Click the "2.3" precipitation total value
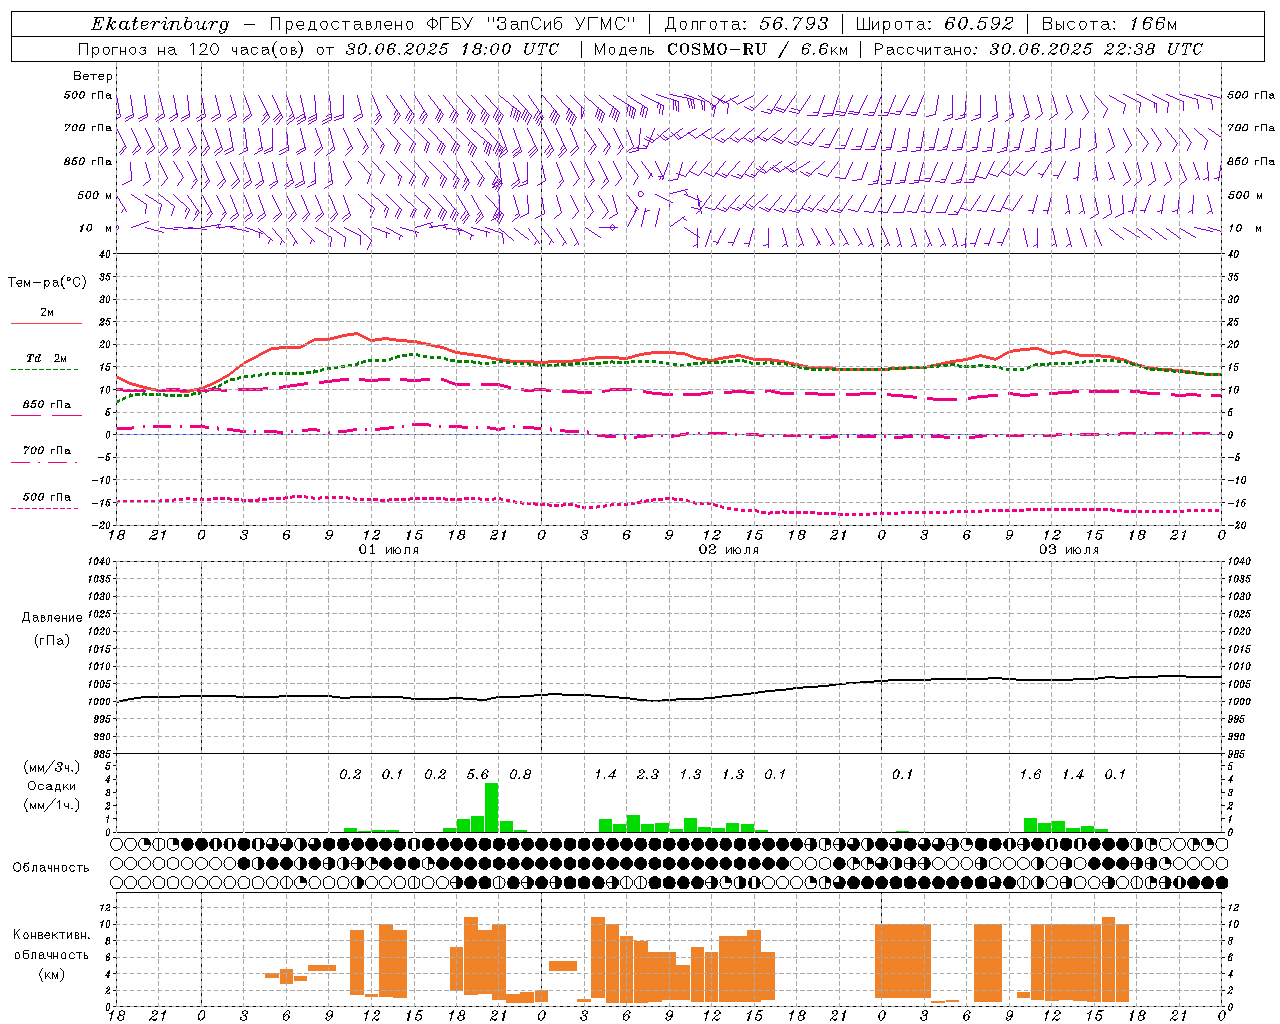This screenshot has width=1280, height=1024. coord(648,774)
